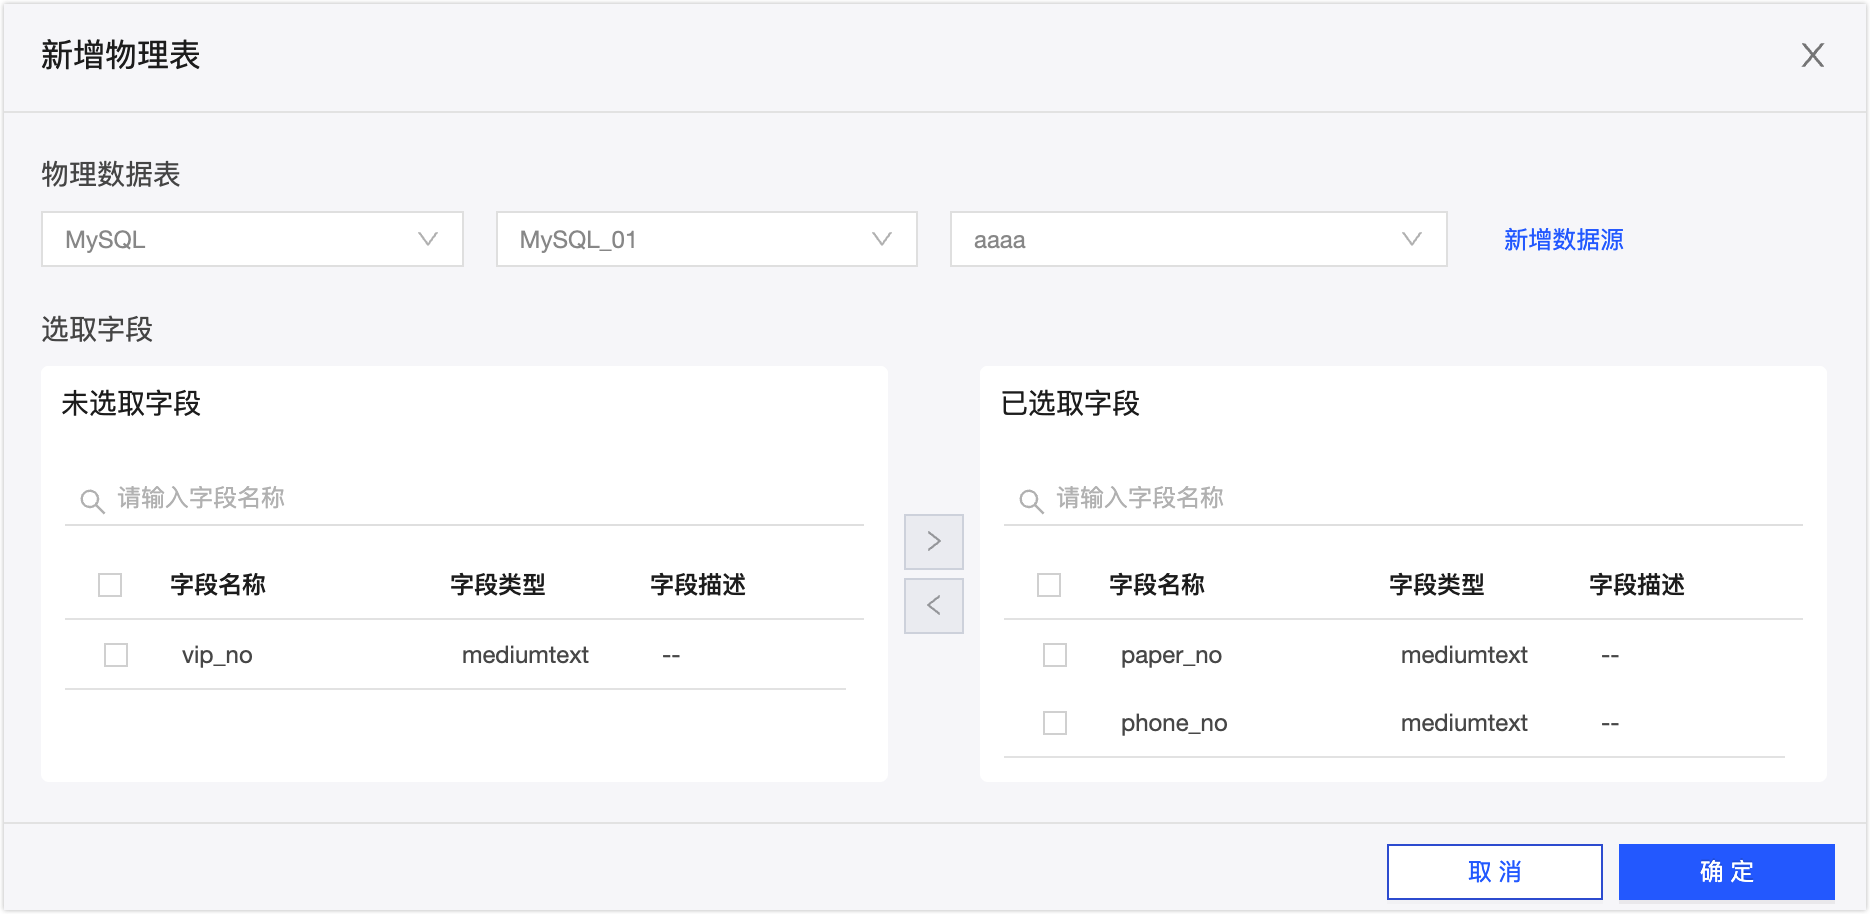Focus the 已选取字段 field name search box
This screenshot has width=1870, height=914.
pyautogui.click(x=1403, y=498)
